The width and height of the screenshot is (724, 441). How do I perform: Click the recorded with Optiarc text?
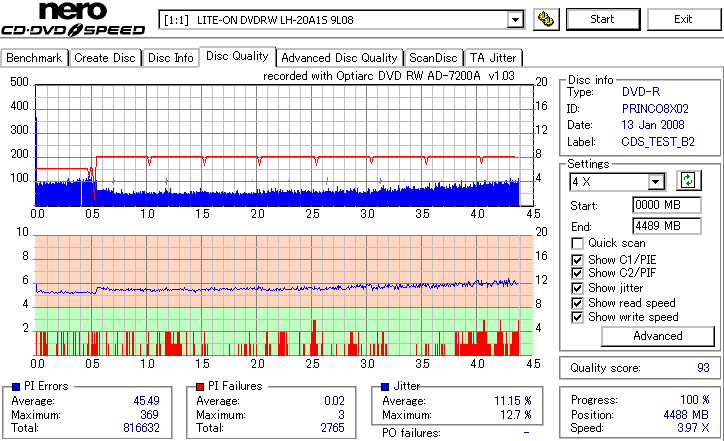click(x=388, y=76)
